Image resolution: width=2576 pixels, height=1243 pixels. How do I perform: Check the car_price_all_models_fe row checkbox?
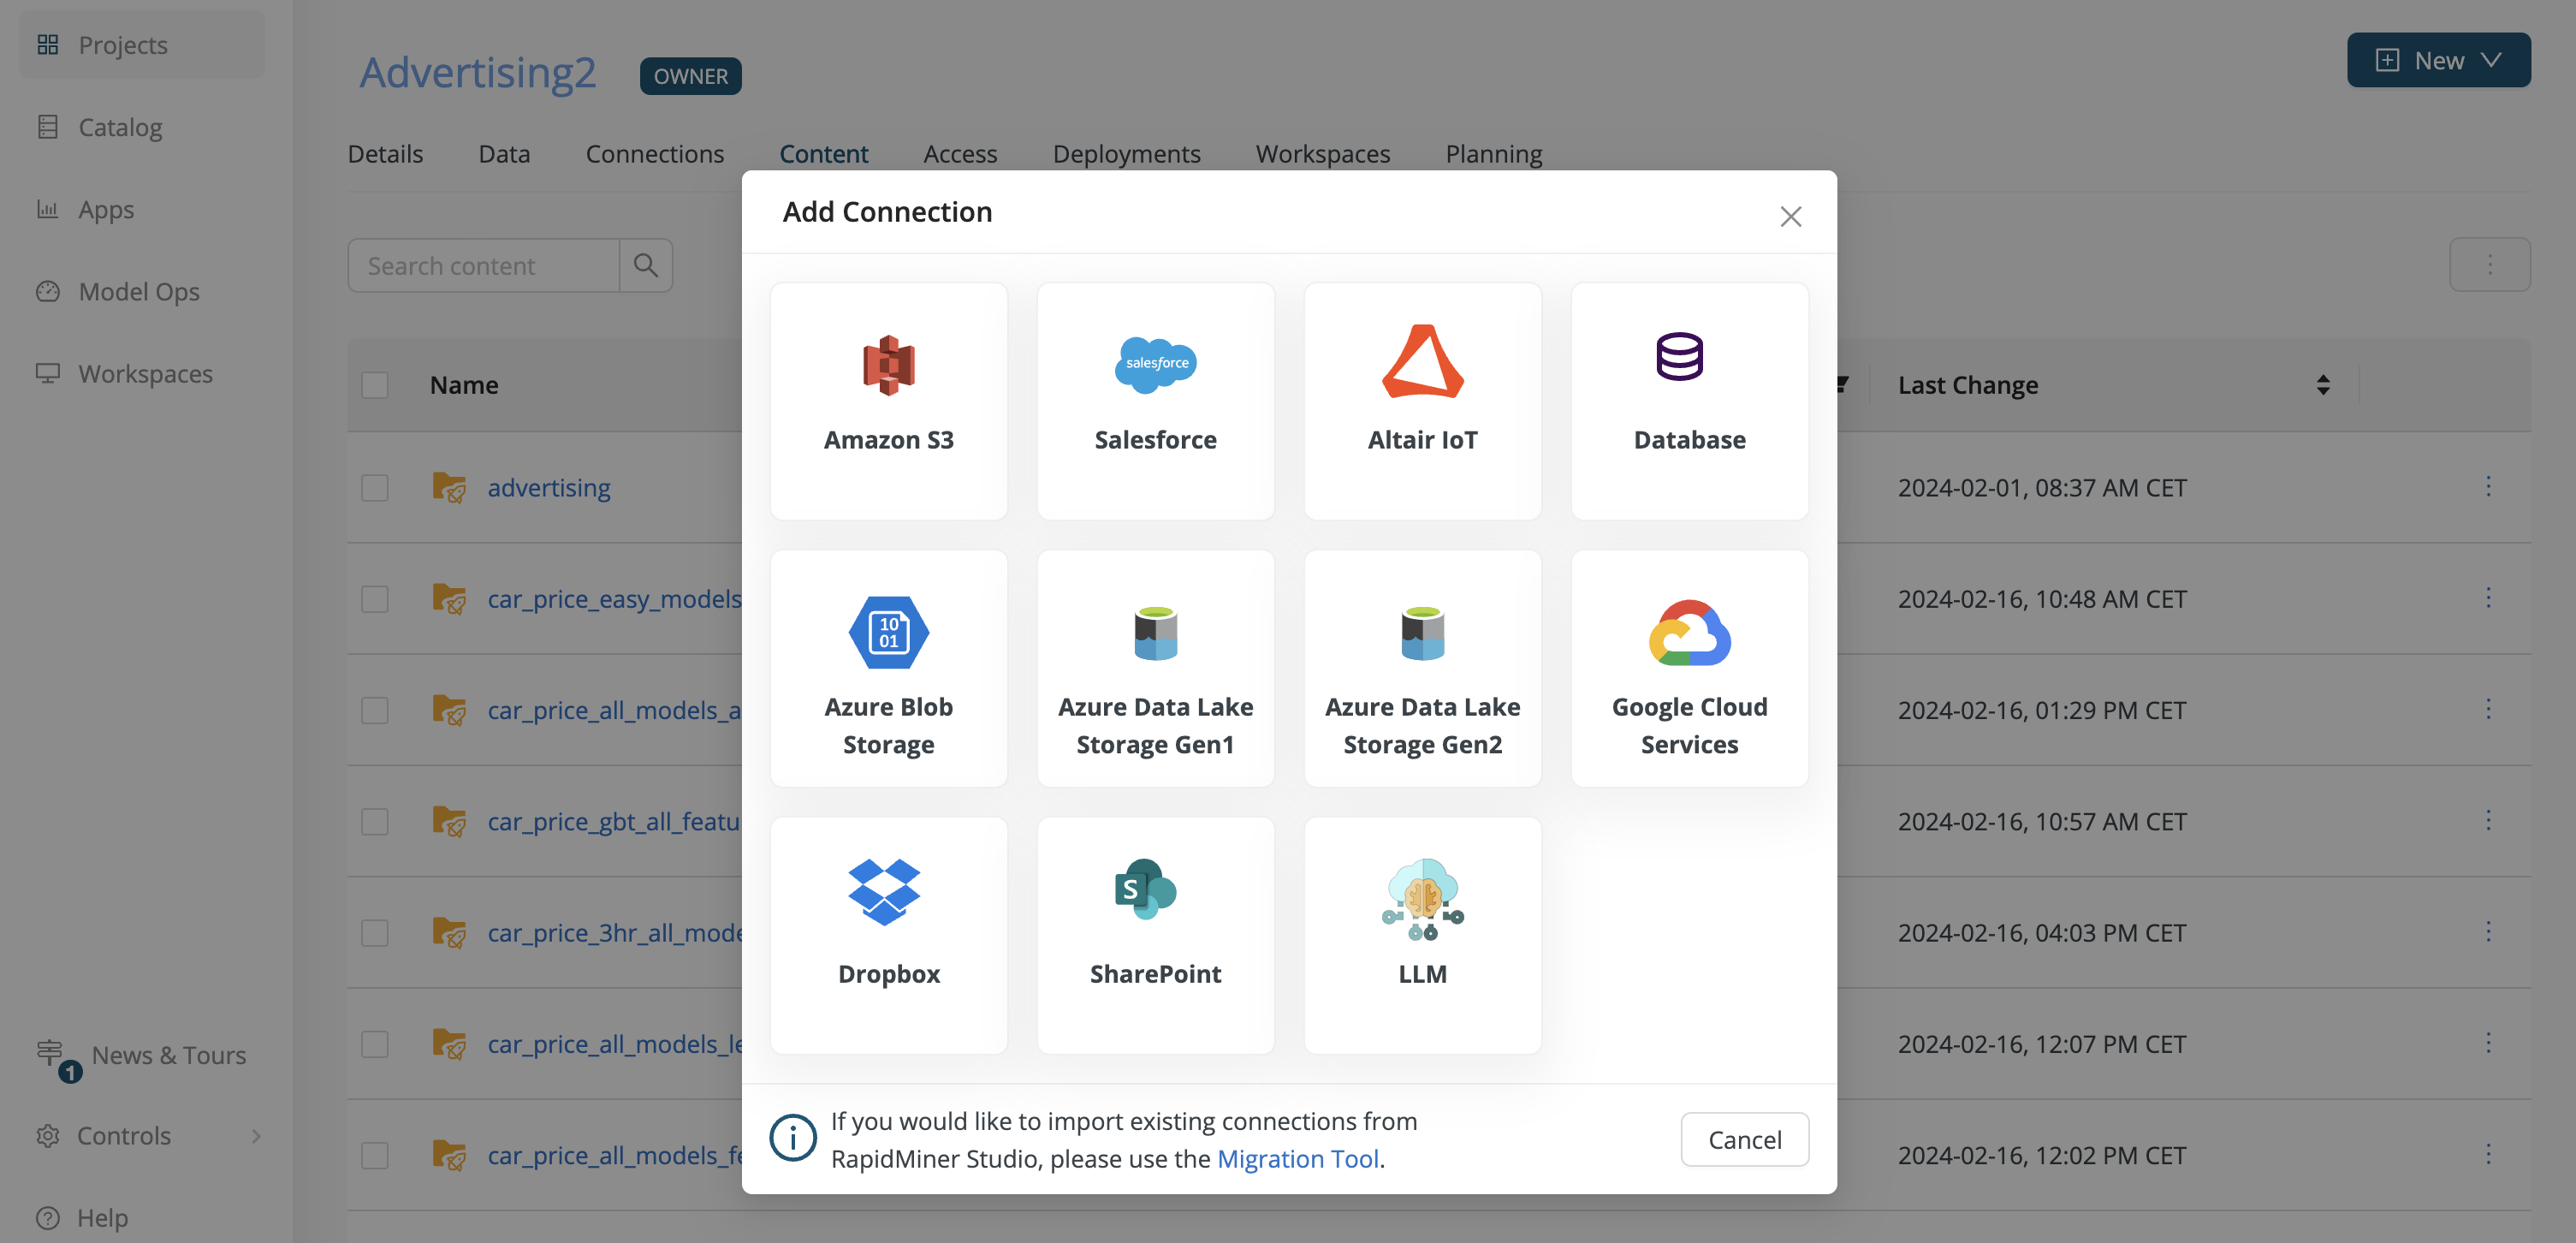click(x=375, y=1155)
